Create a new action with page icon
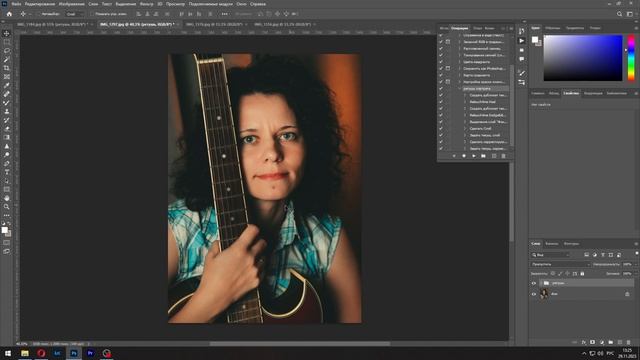 494,156
